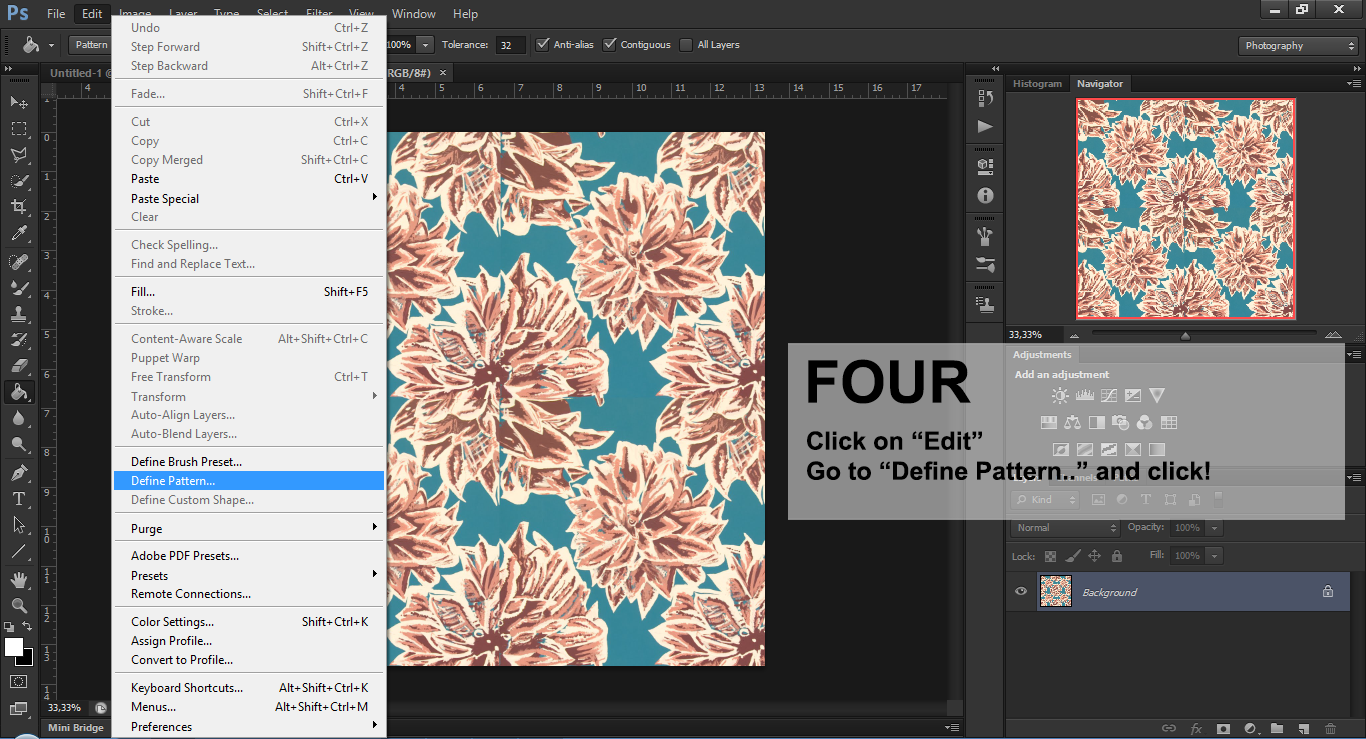Hide the Background layer with eye icon
1366x739 pixels.
[x=1021, y=591]
